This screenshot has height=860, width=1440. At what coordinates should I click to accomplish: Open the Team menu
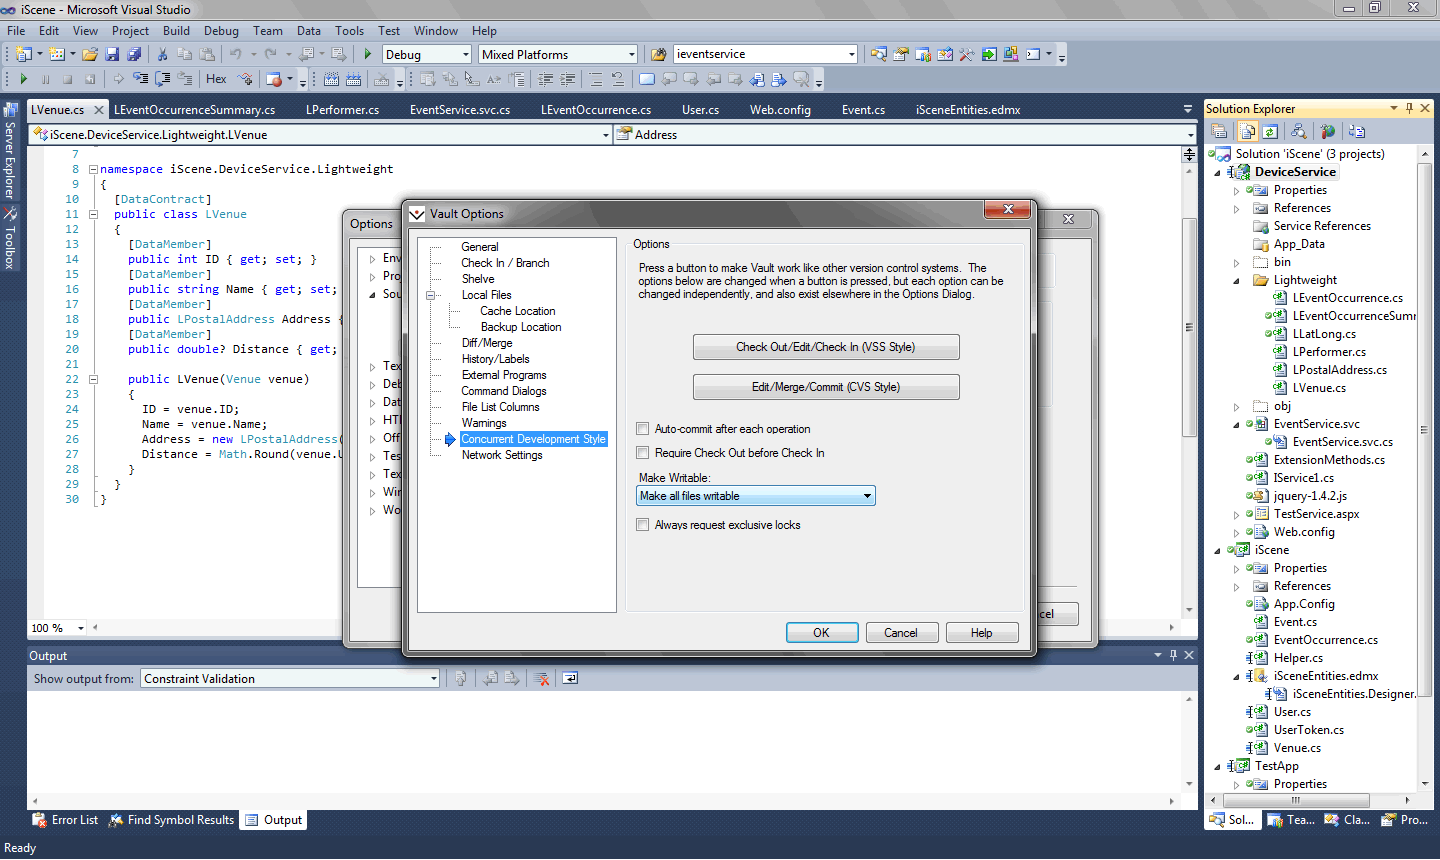pos(267,31)
